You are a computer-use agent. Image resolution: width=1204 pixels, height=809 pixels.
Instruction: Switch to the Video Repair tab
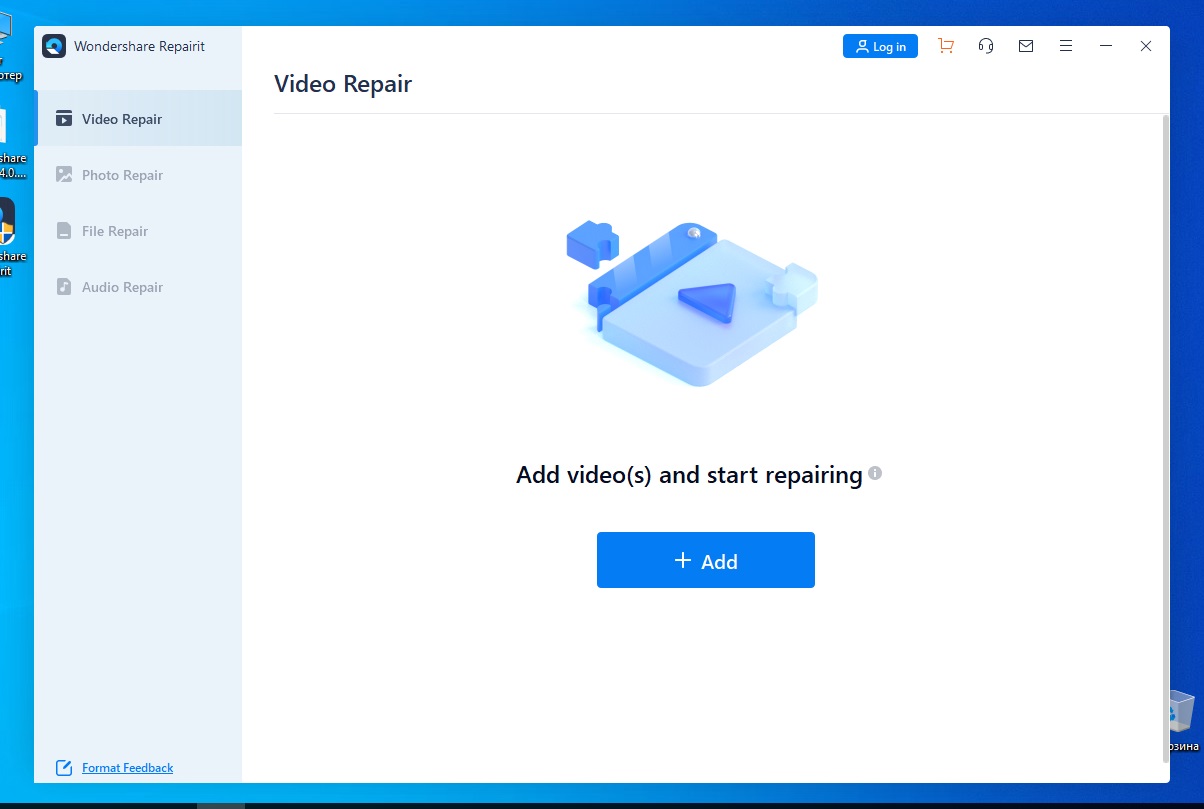coord(120,119)
